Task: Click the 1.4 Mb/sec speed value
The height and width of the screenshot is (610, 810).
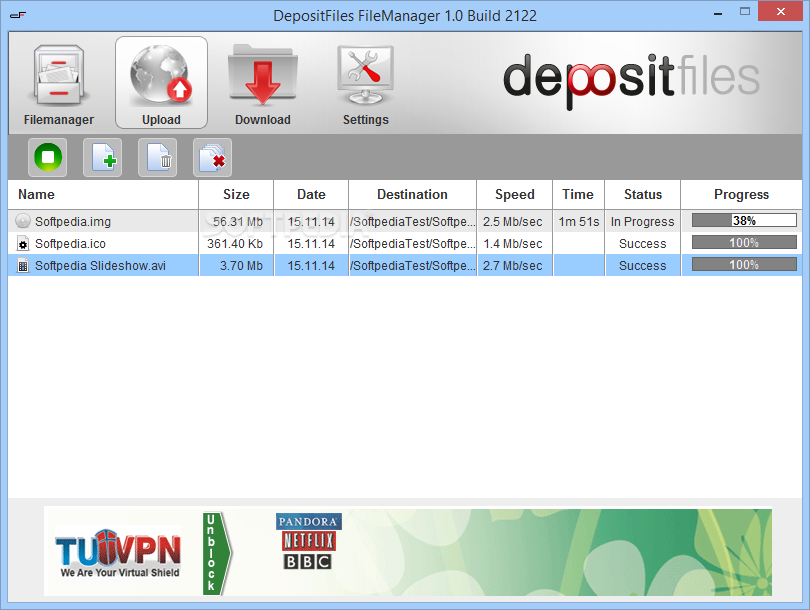Action: [x=512, y=244]
